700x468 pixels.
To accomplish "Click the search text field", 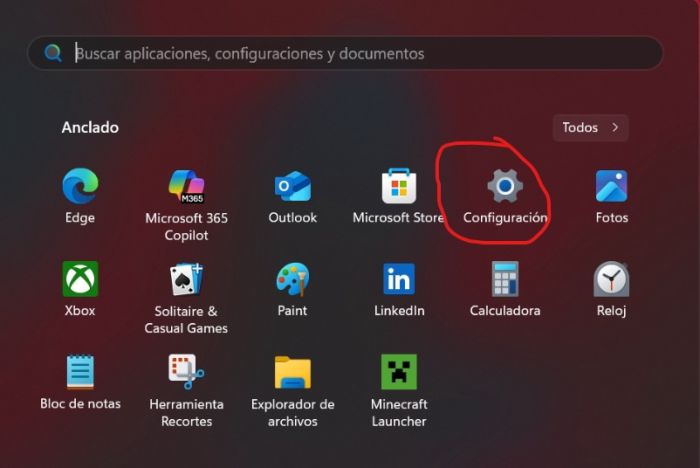I will [x=360, y=54].
